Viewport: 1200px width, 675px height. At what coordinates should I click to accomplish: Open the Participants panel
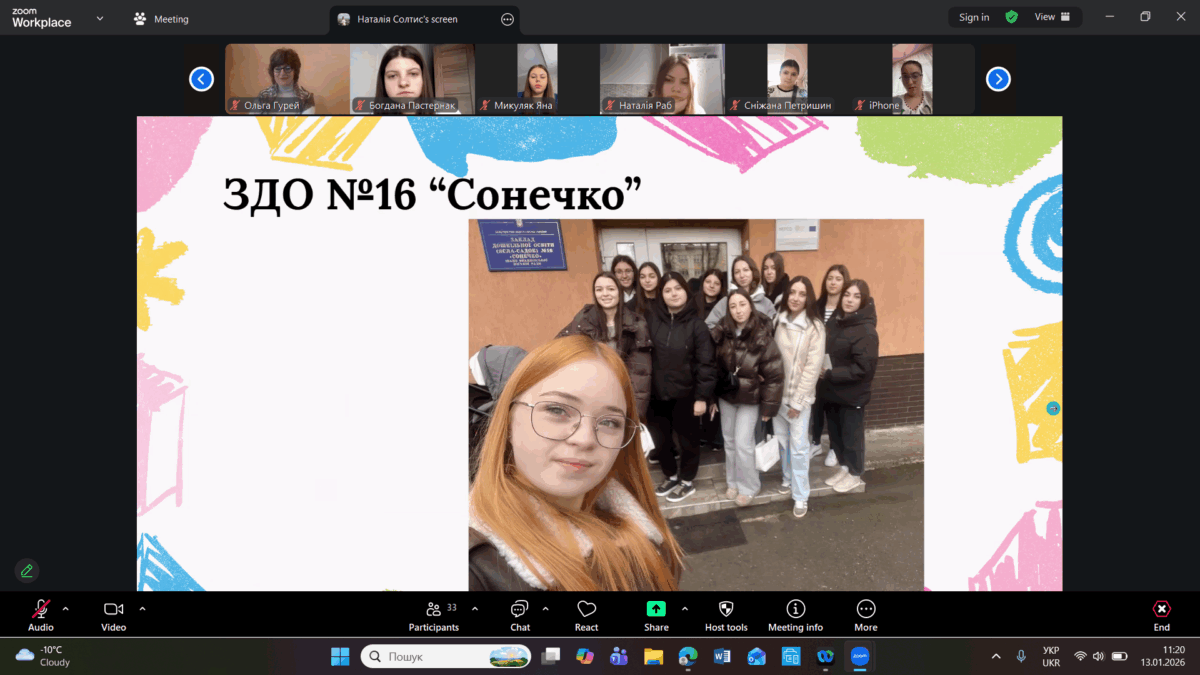(433, 614)
